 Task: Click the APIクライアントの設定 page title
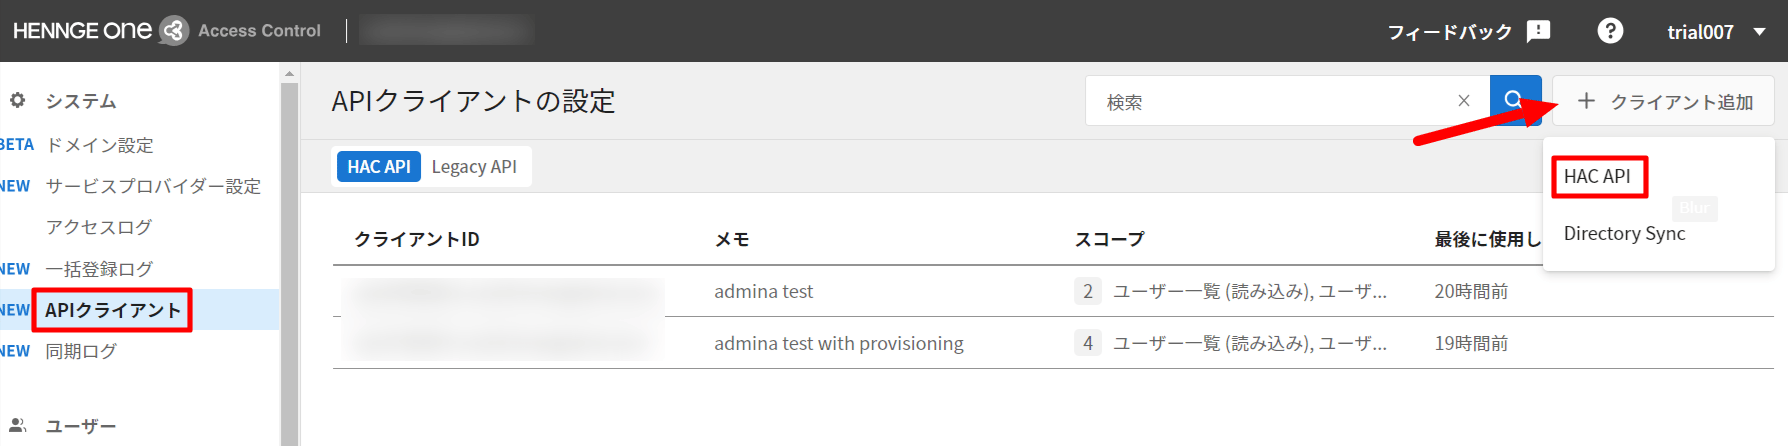473,101
